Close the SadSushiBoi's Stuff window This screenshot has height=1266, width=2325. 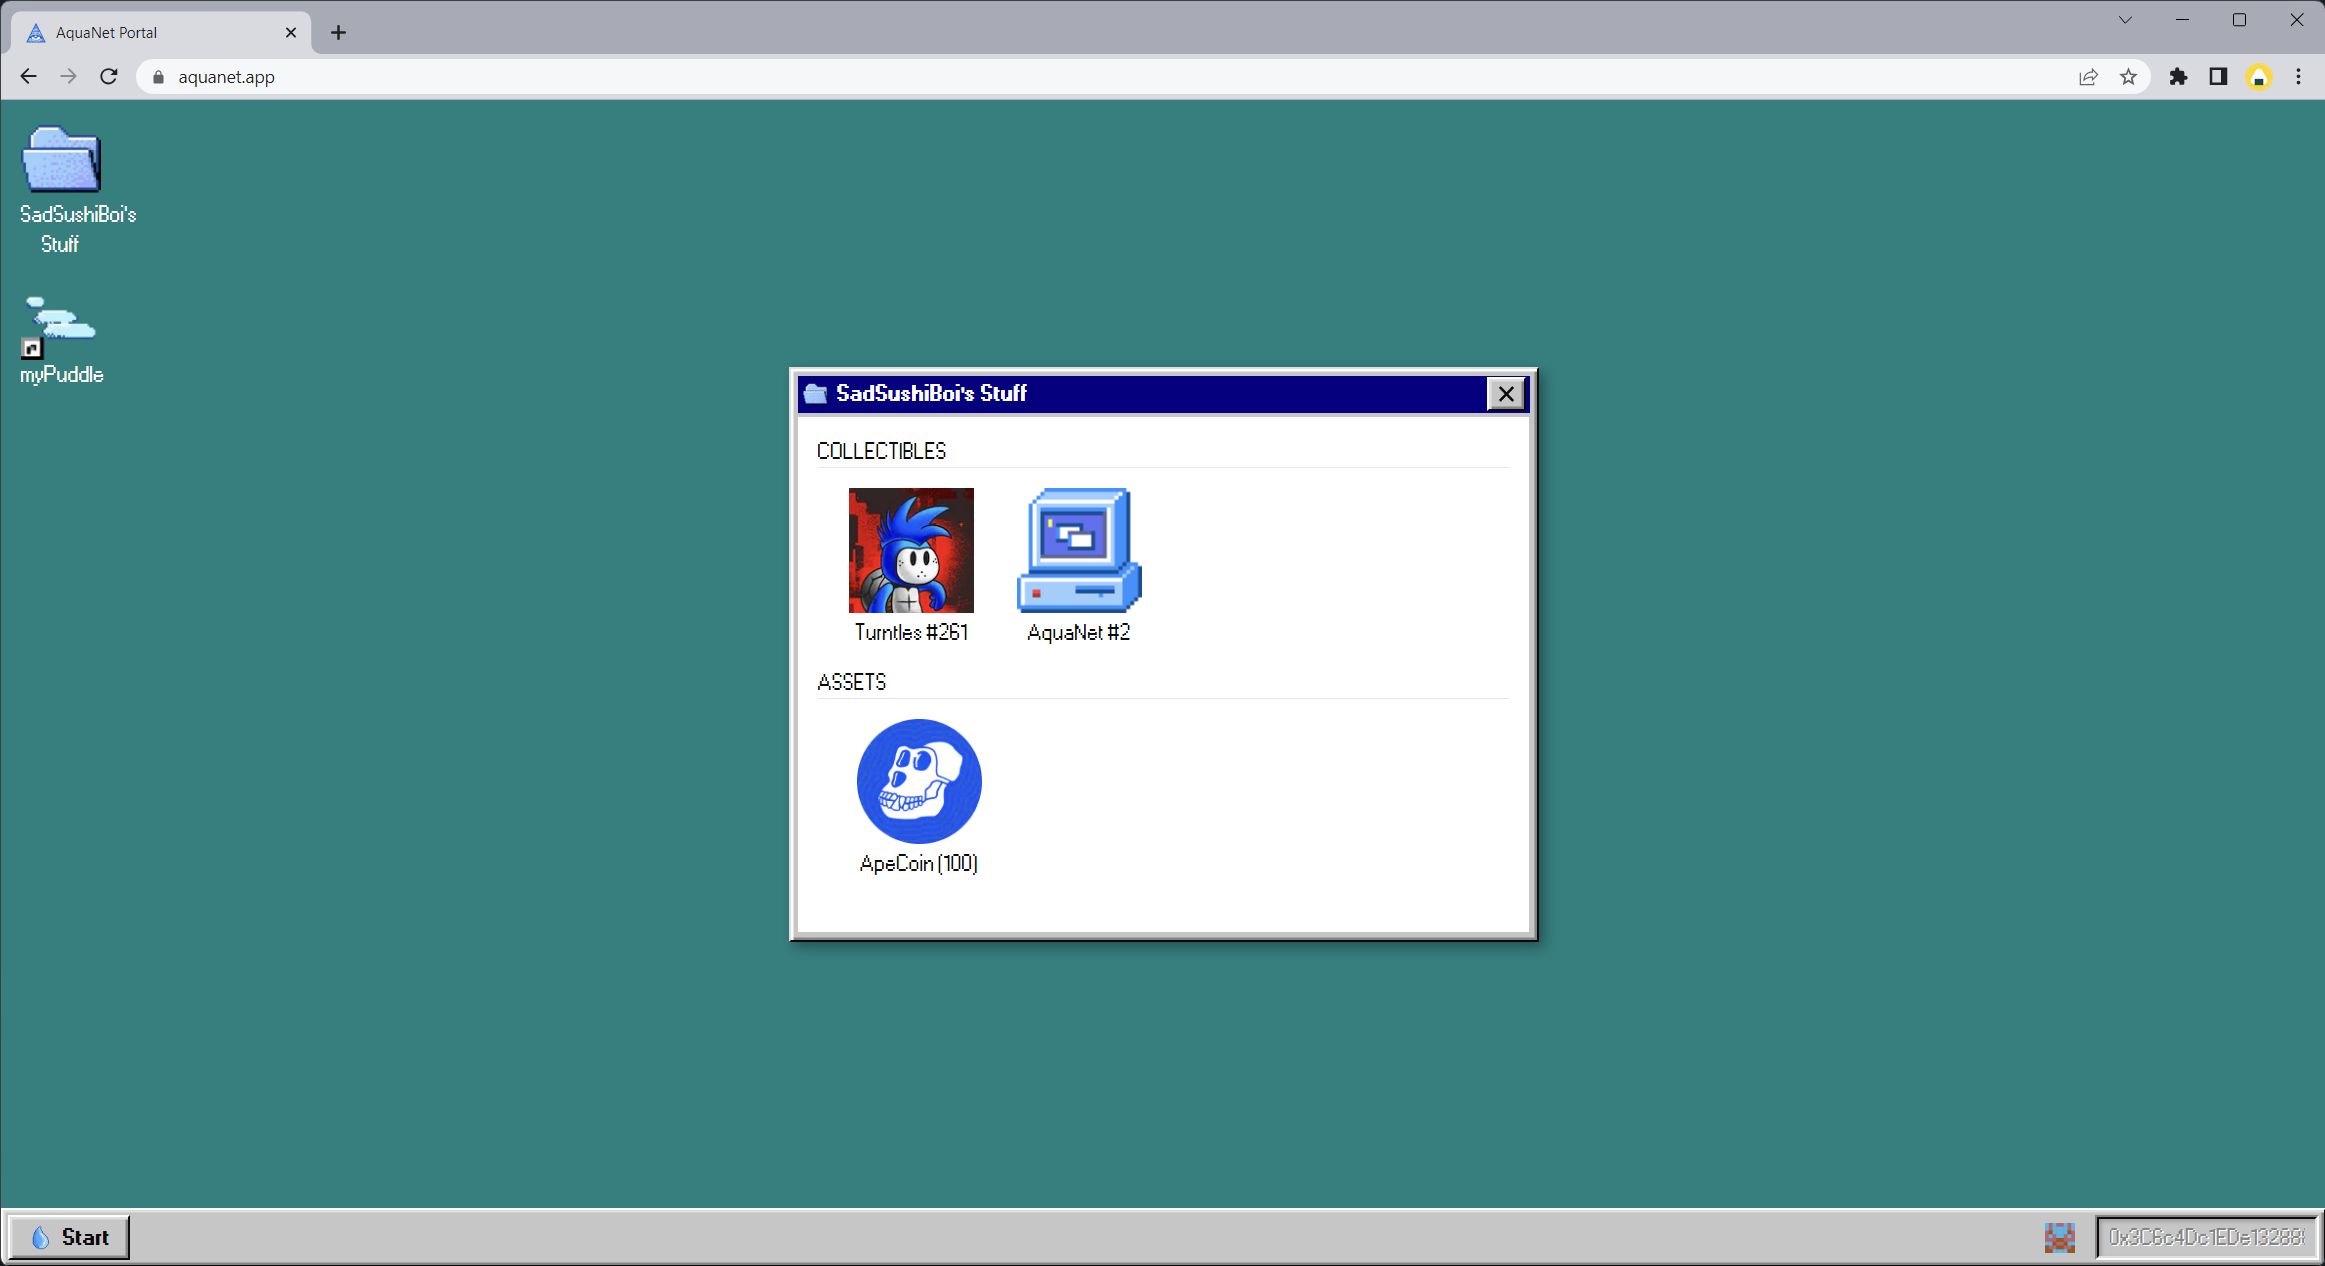1506,394
